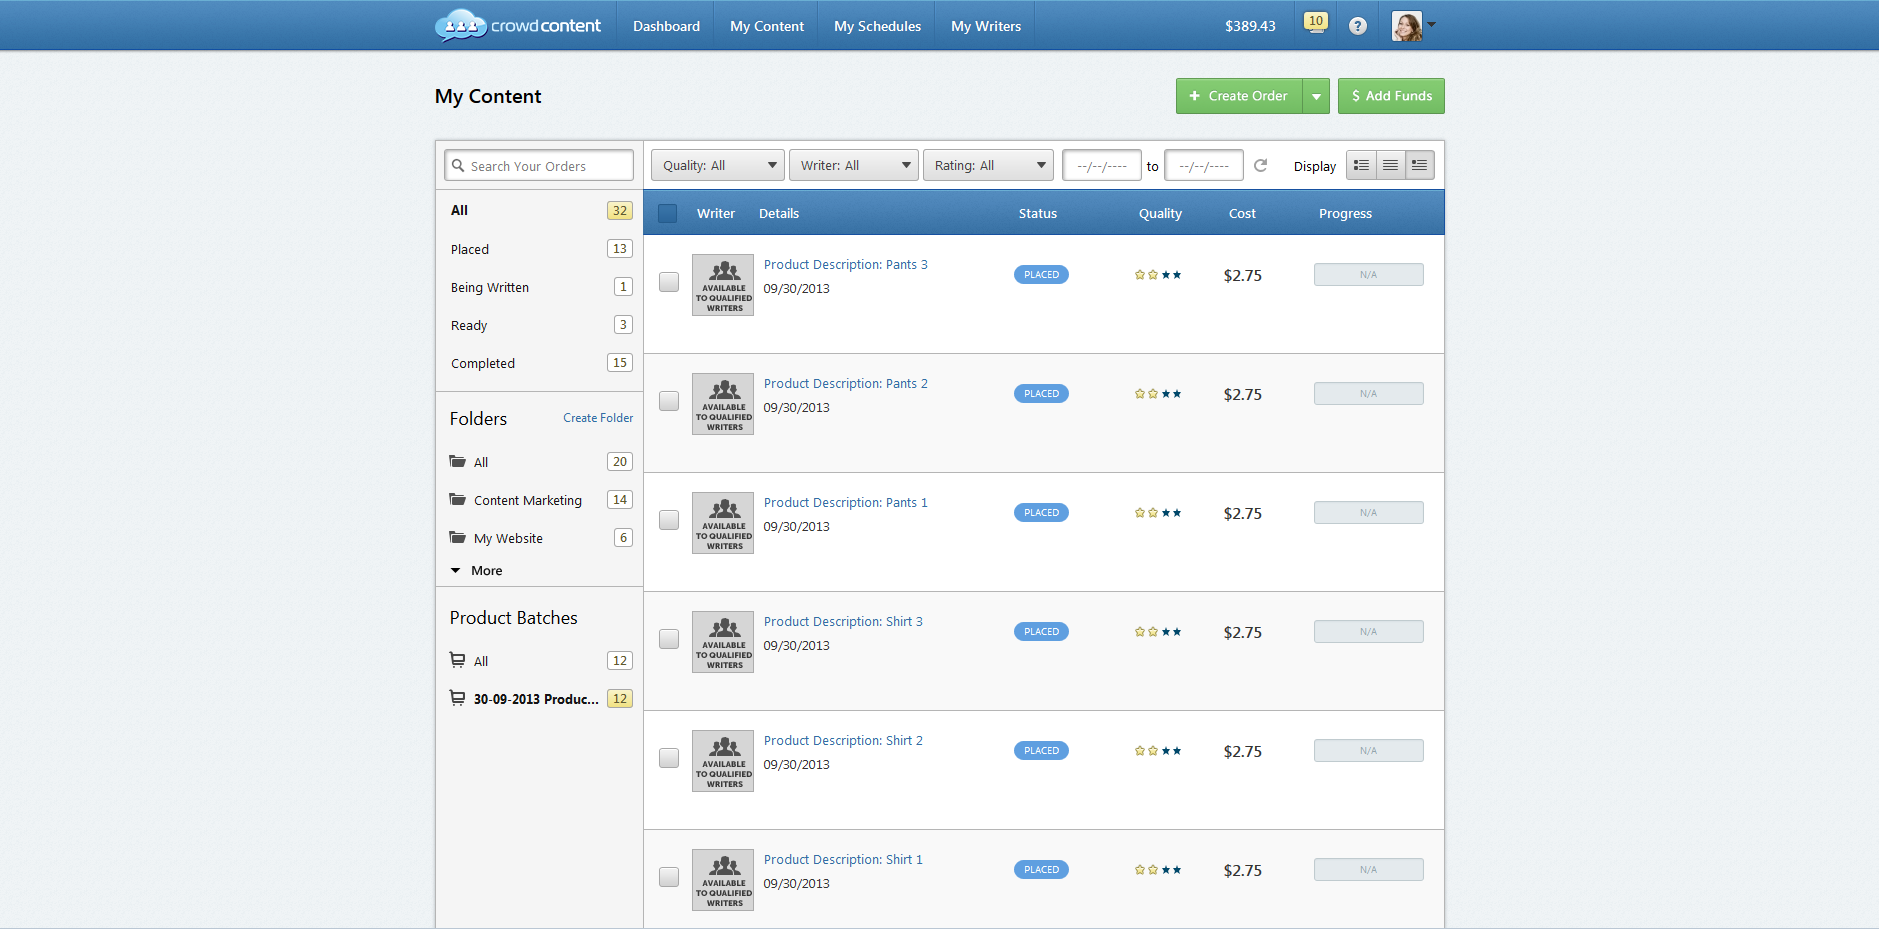This screenshot has height=929, width=1879.
Task: Tick the checkbox beside Product Description: Shirt 1
Action: click(668, 877)
